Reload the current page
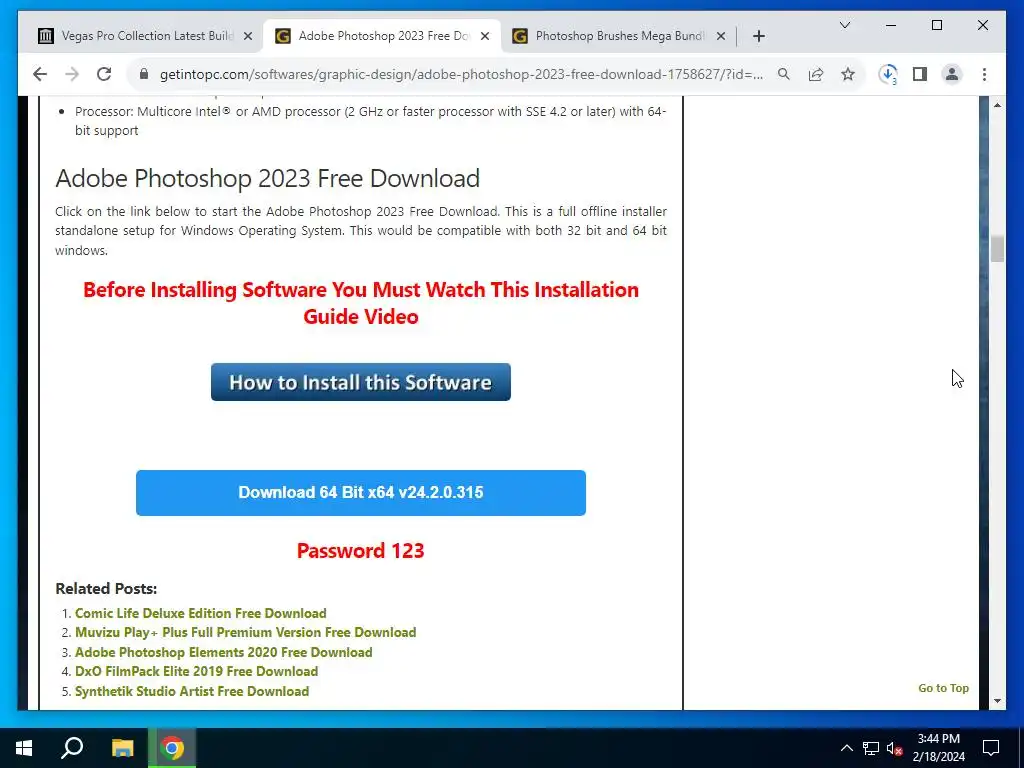This screenshot has width=1024, height=768. 104,74
